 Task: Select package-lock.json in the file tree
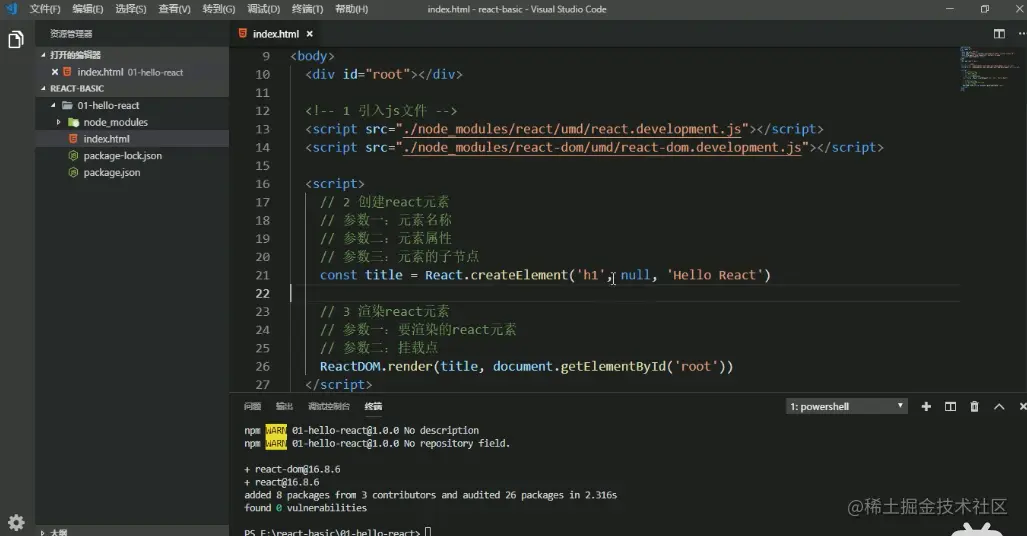point(132,156)
